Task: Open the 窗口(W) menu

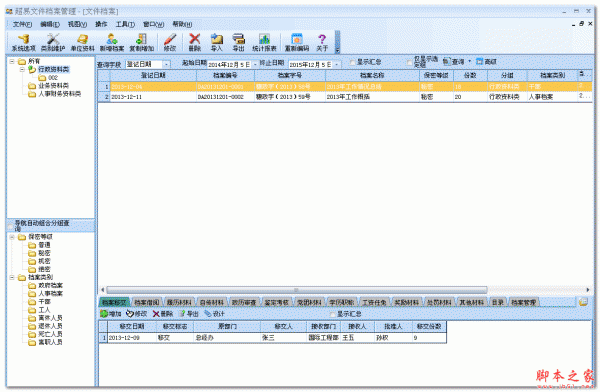Action: point(153,24)
